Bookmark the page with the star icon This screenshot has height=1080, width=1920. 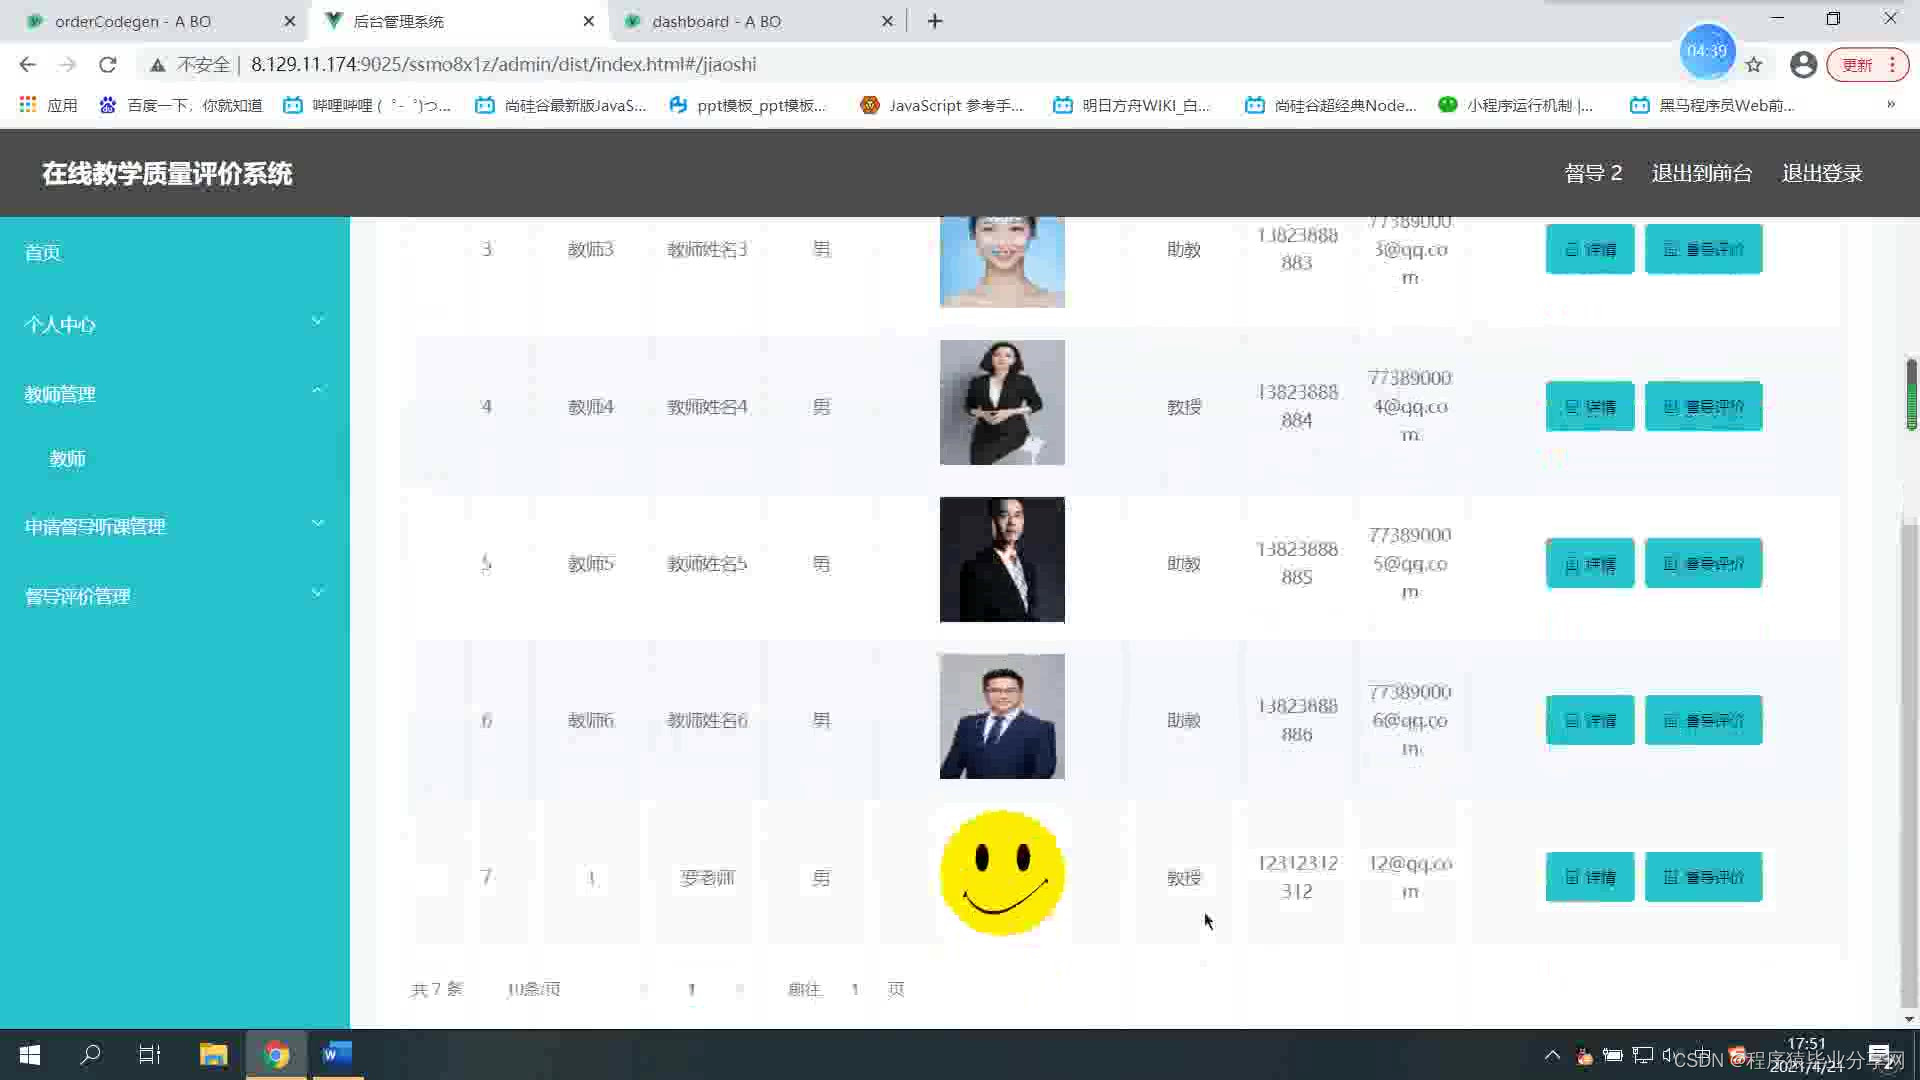click(1754, 65)
